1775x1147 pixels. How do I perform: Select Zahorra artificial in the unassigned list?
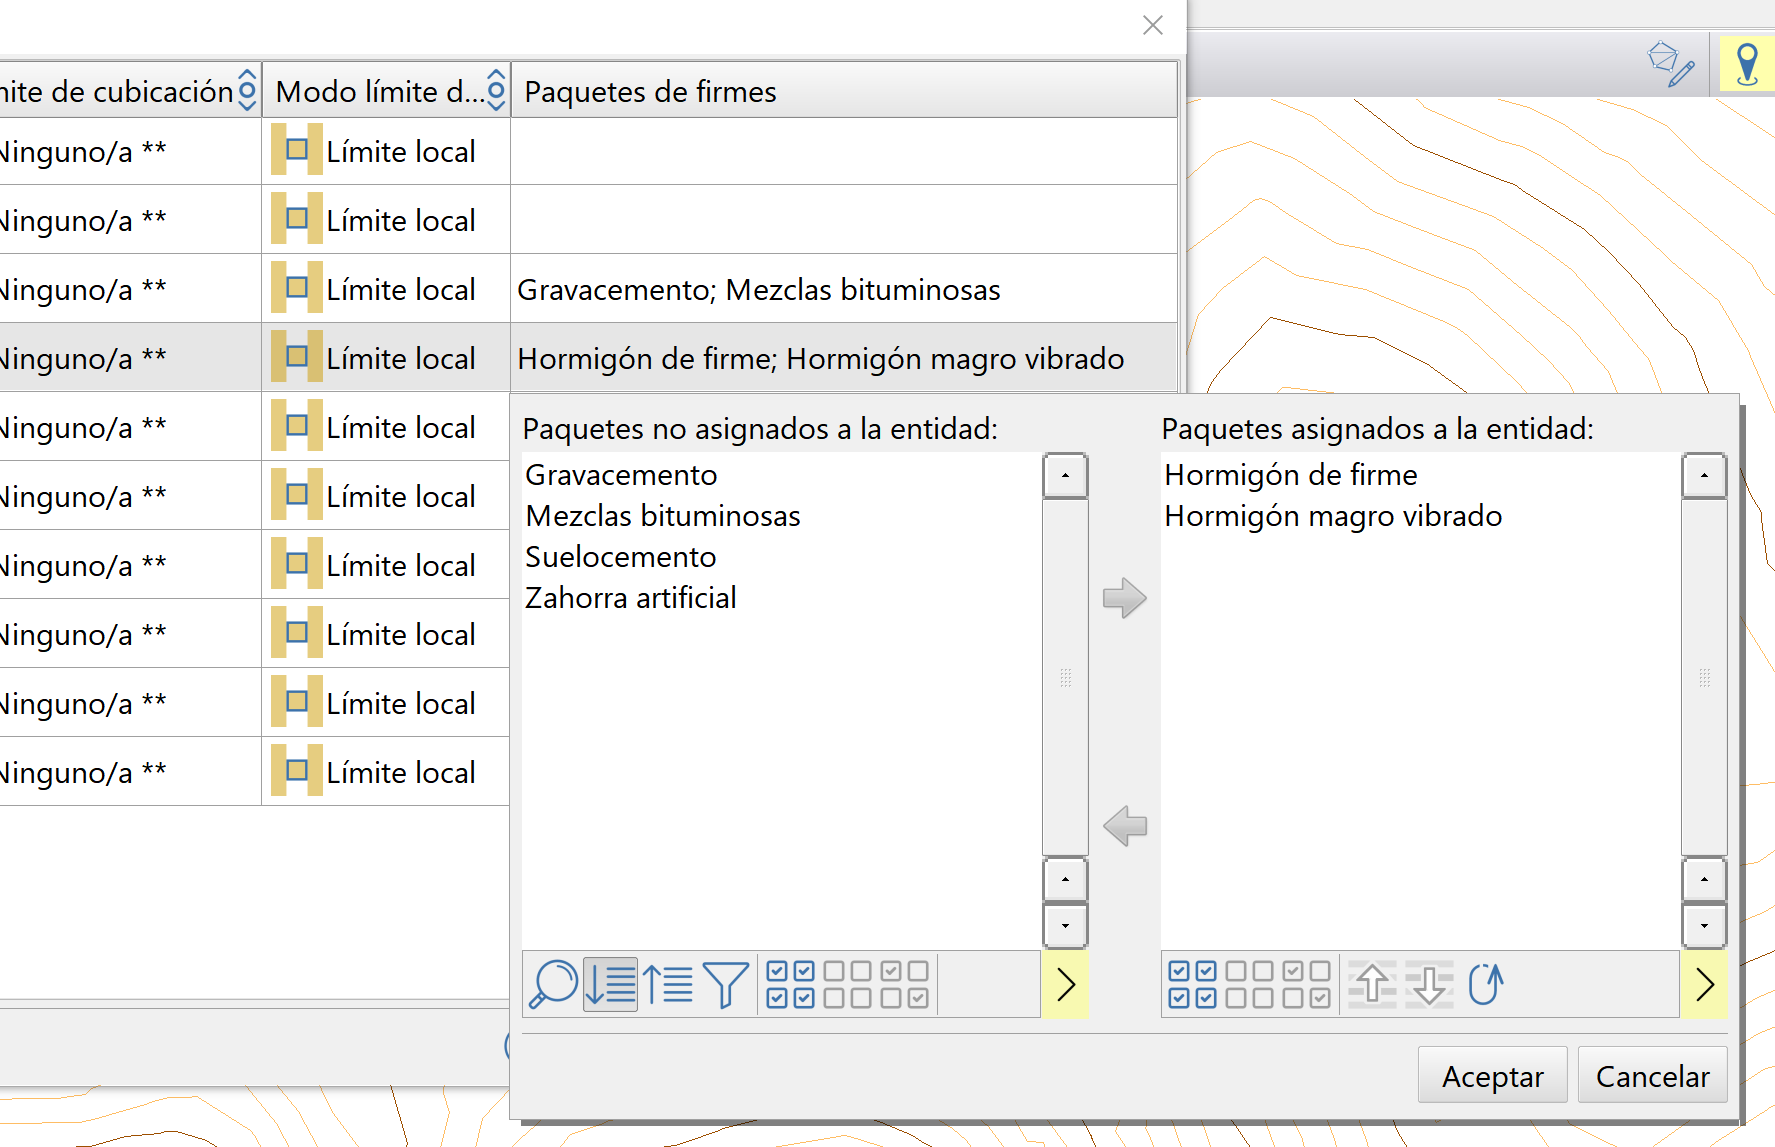click(x=630, y=598)
